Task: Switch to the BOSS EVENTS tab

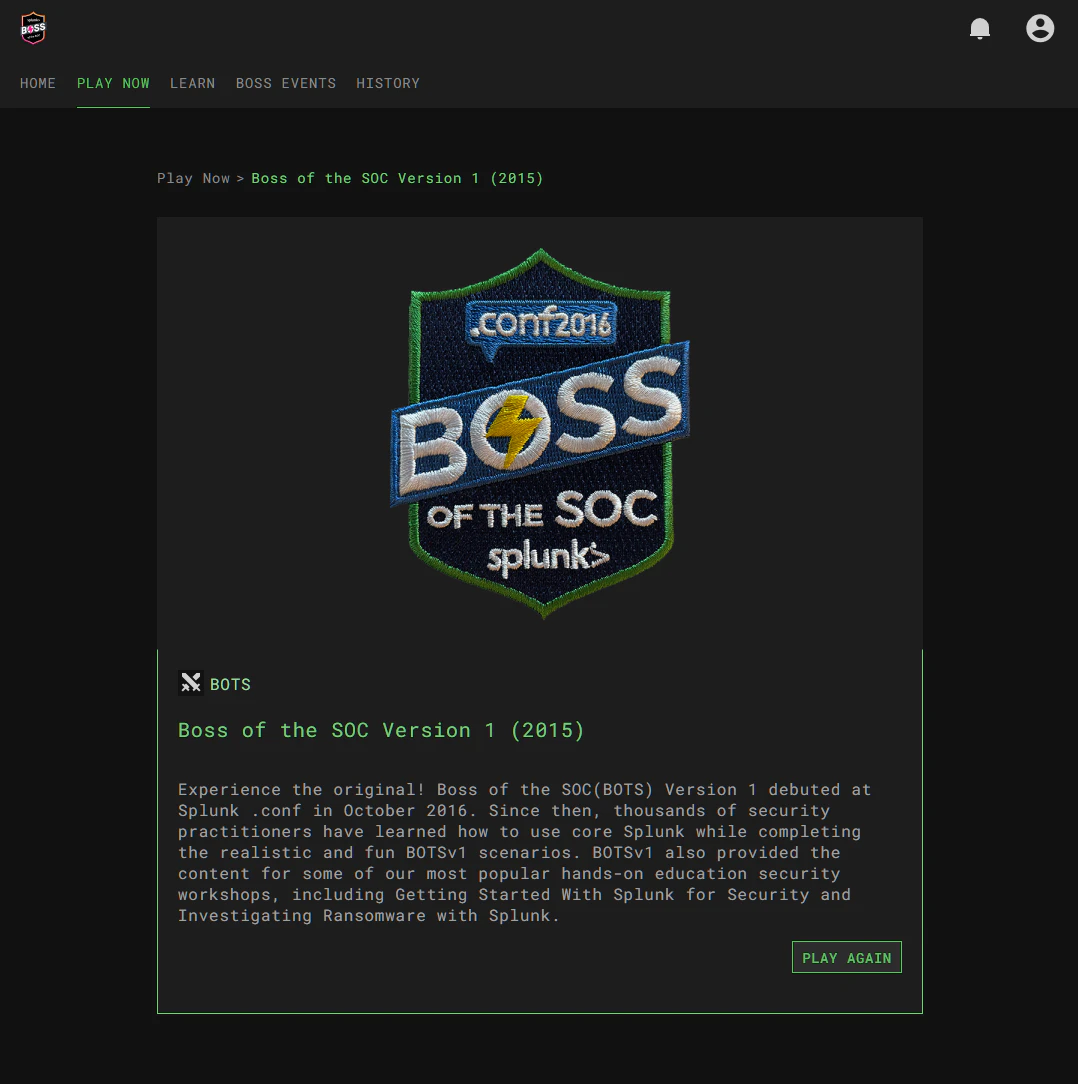Action: pos(286,84)
